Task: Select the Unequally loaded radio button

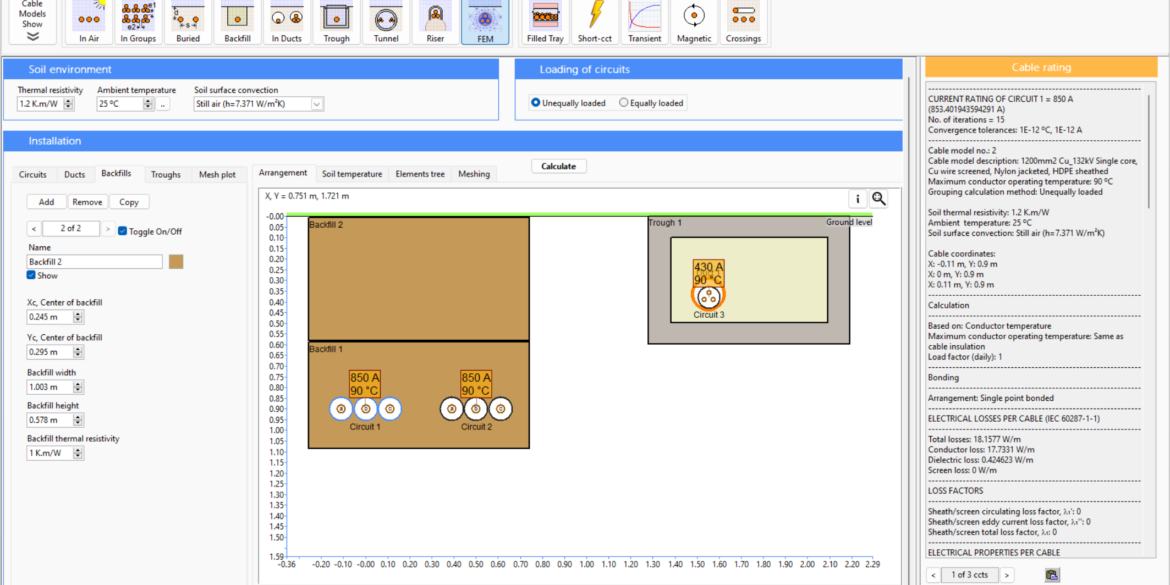Action: tap(536, 103)
